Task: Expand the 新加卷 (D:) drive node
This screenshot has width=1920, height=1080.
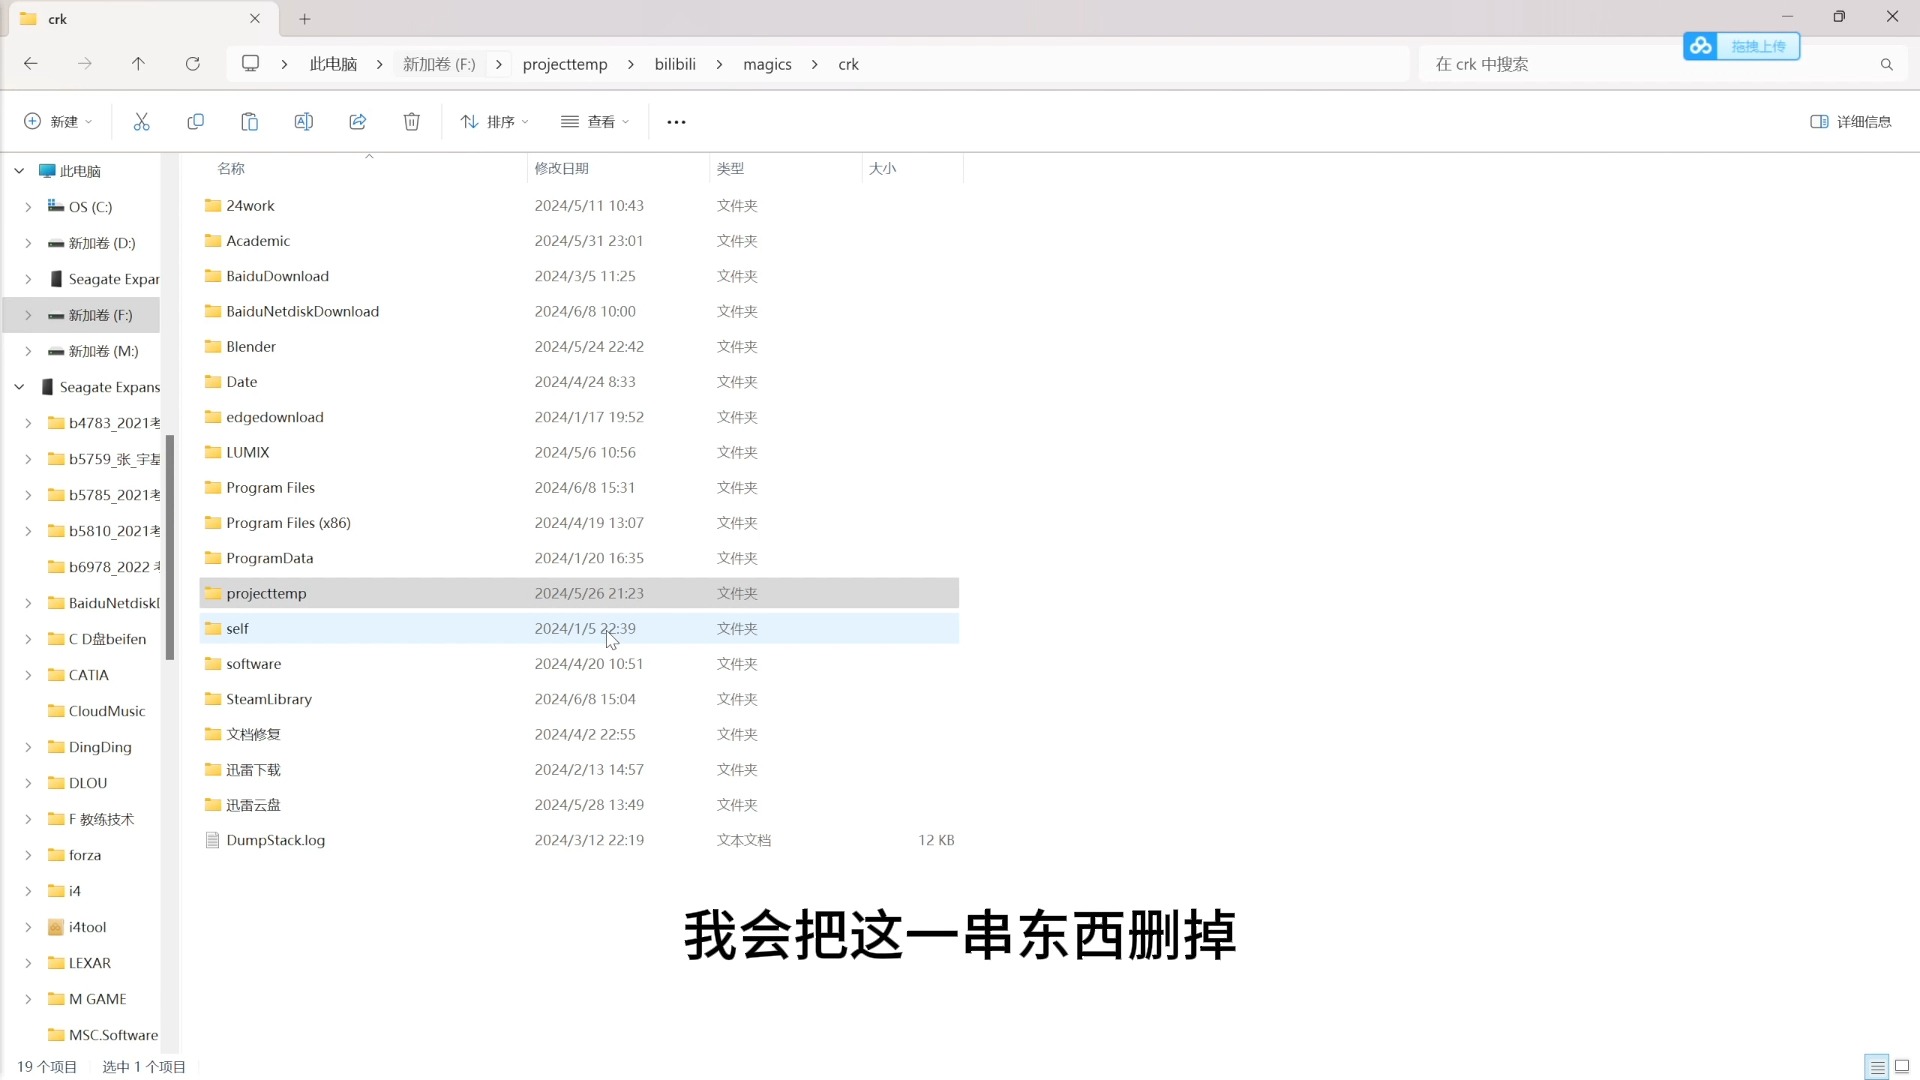Action: pyautogui.click(x=28, y=243)
